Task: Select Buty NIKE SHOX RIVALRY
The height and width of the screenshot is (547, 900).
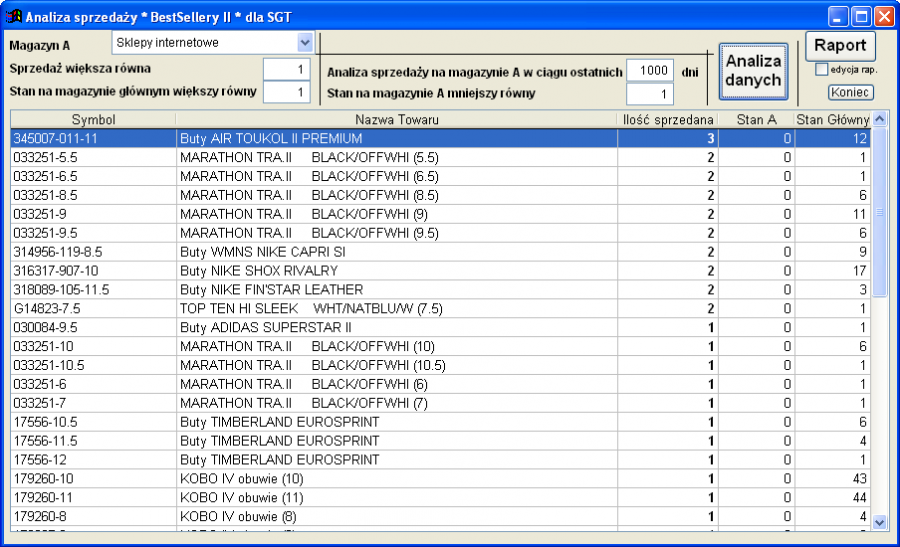Action: point(259,271)
